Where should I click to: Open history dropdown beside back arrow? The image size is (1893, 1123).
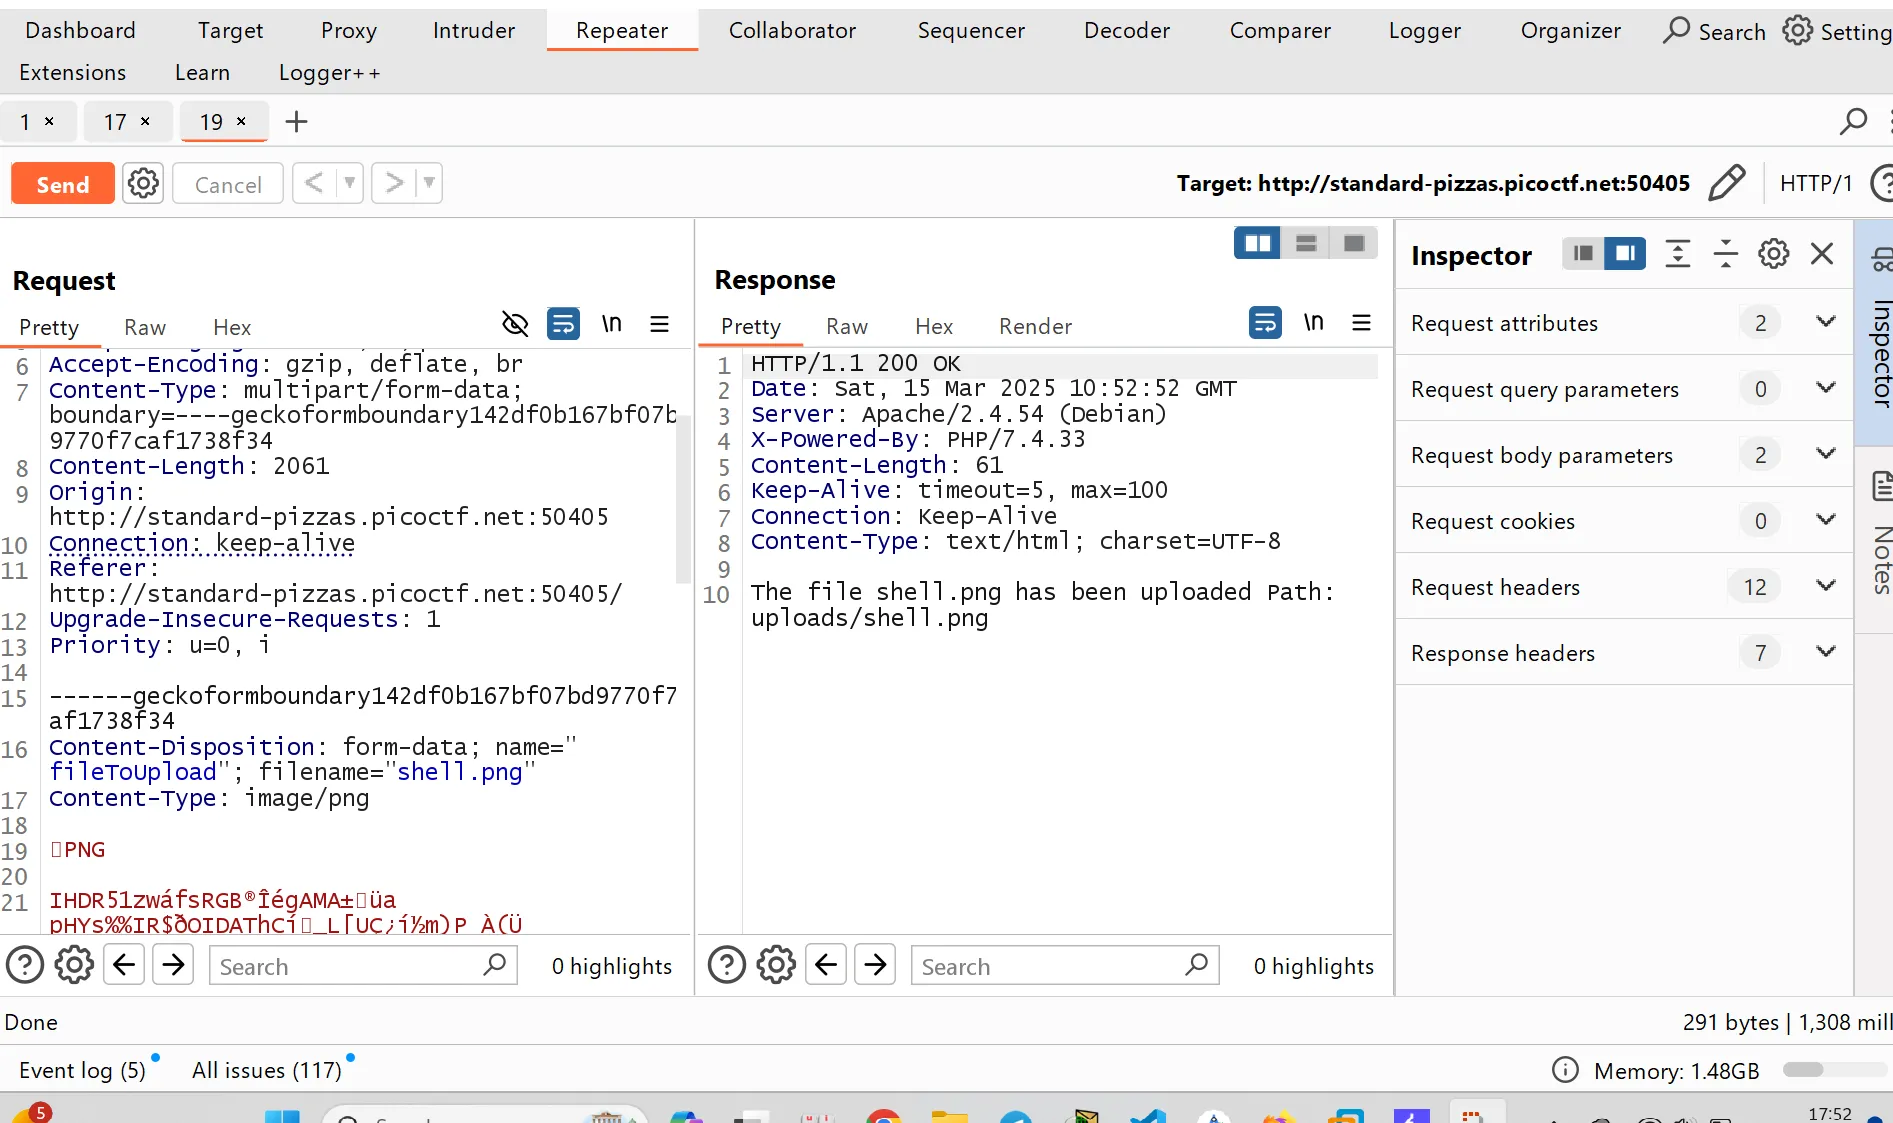click(x=349, y=183)
